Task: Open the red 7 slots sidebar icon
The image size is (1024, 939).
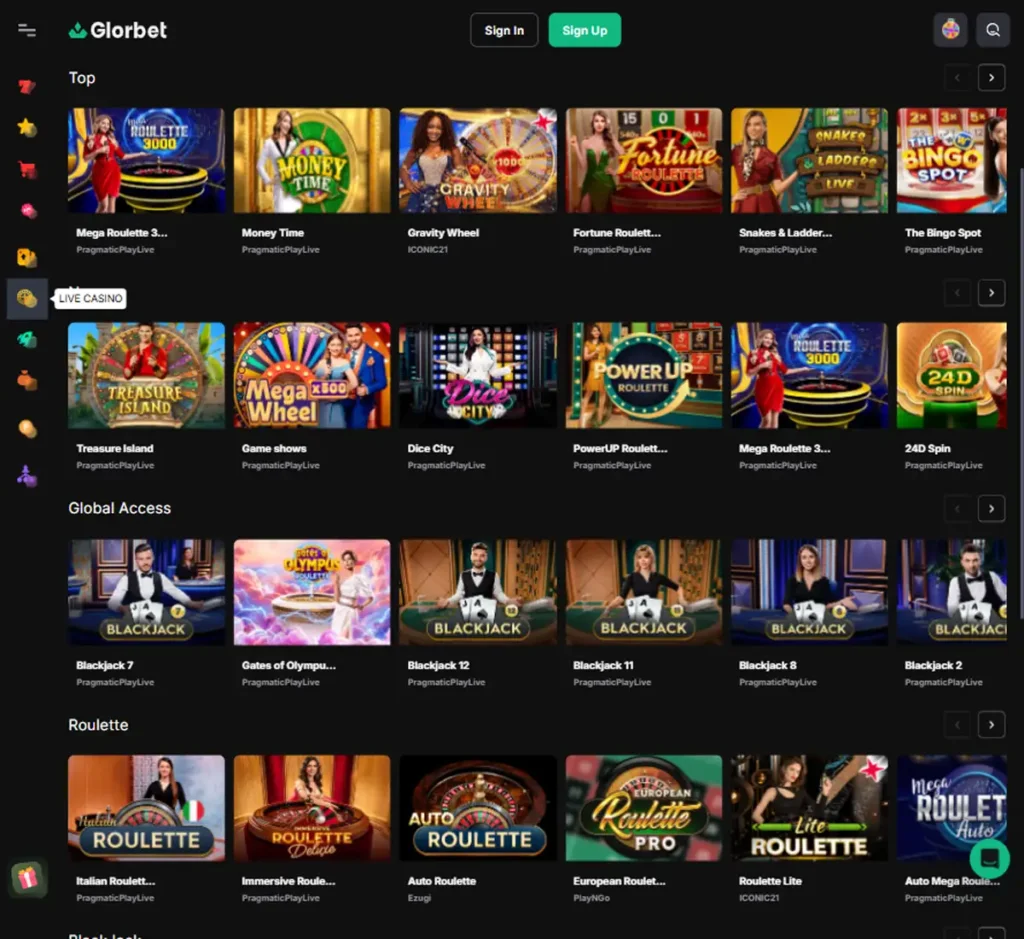Action: click(27, 86)
